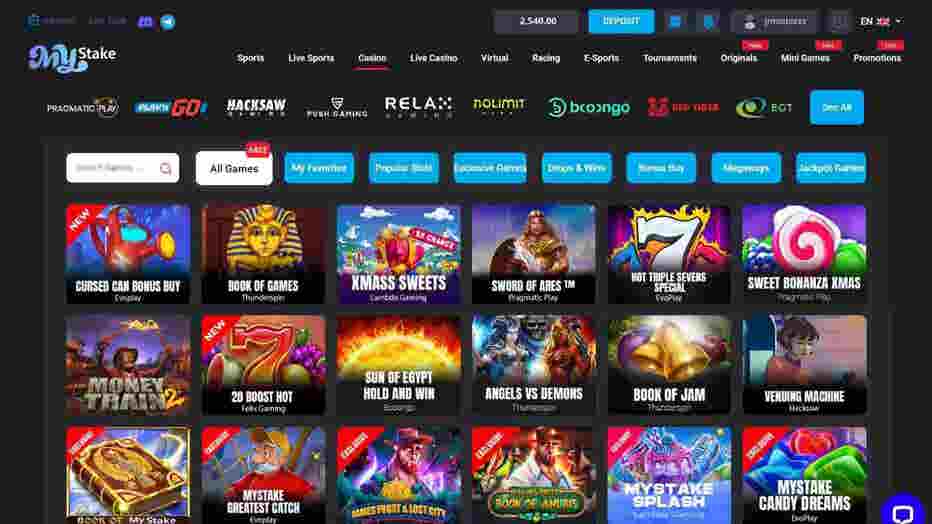Click the MyStake logo
Screen dimensions: 932x524
(x=72, y=58)
